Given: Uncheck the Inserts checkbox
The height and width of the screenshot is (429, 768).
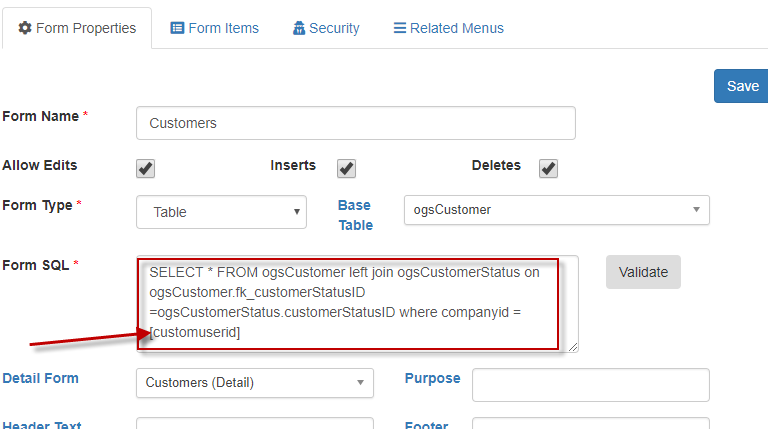Looking at the screenshot, I should (347, 168).
